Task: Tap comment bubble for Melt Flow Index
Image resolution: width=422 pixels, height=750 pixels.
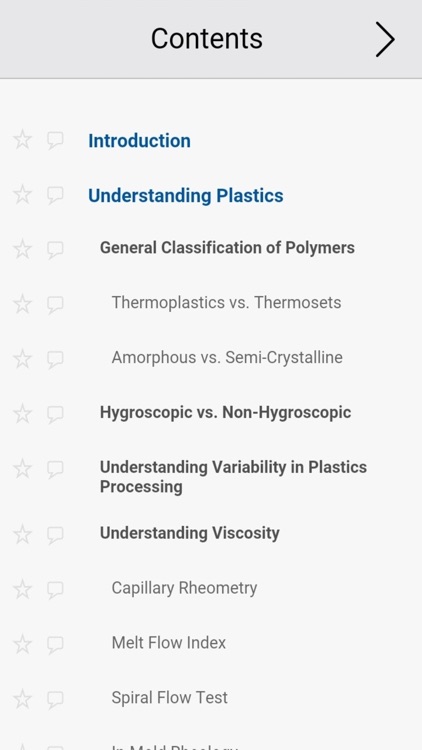Action: click(x=55, y=645)
